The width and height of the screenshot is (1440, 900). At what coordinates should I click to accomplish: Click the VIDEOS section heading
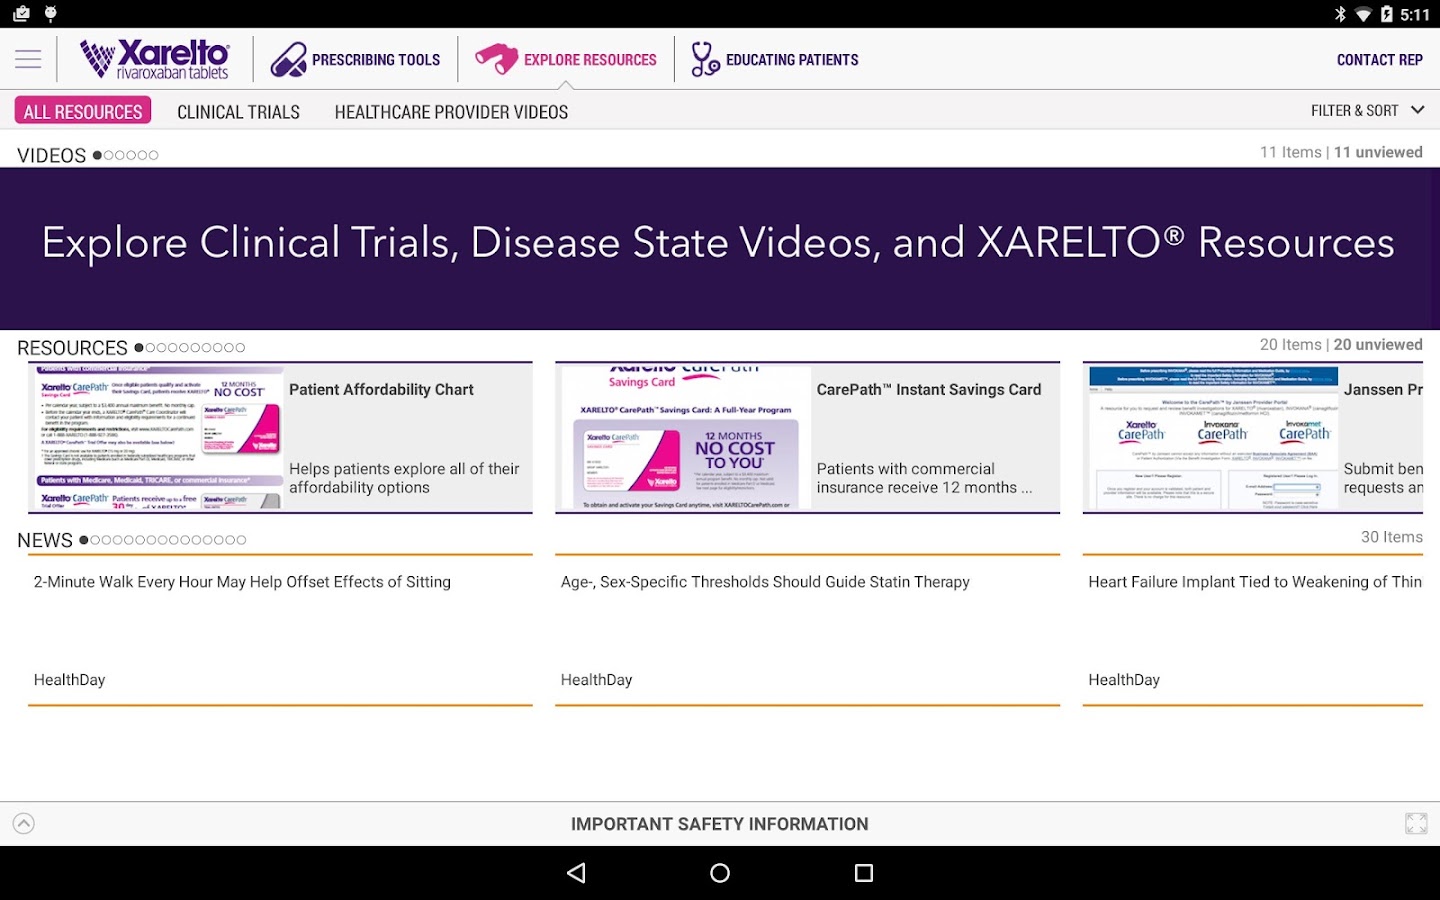tap(52, 155)
